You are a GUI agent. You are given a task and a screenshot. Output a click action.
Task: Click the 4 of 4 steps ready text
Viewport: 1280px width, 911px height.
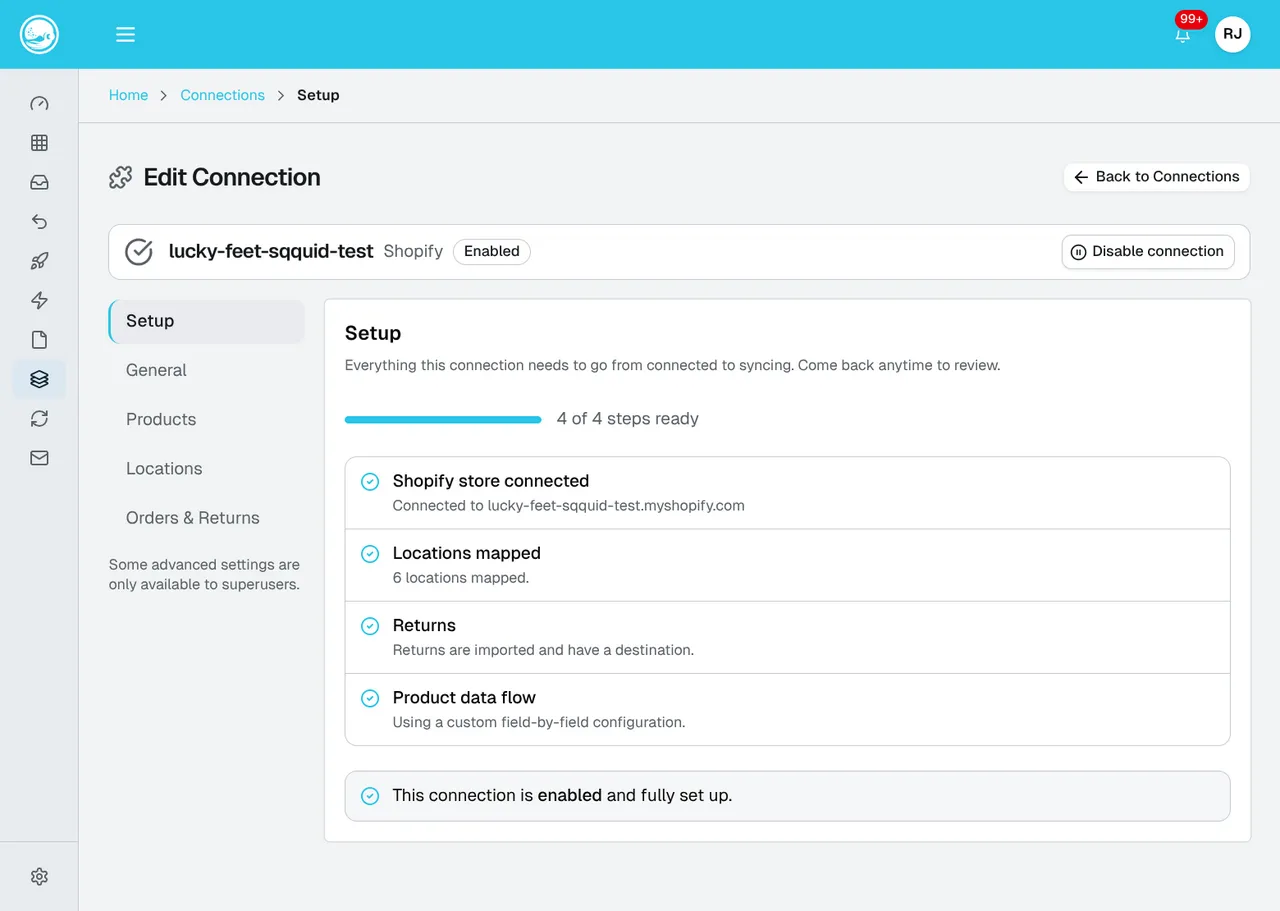(x=627, y=419)
